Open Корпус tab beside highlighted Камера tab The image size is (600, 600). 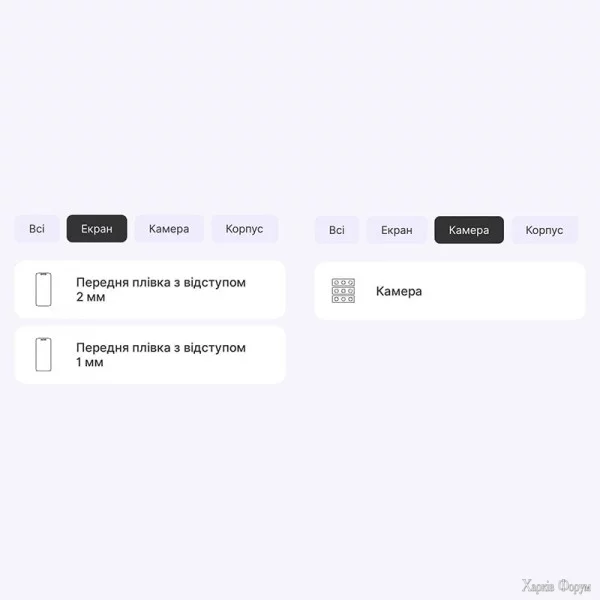click(x=544, y=230)
